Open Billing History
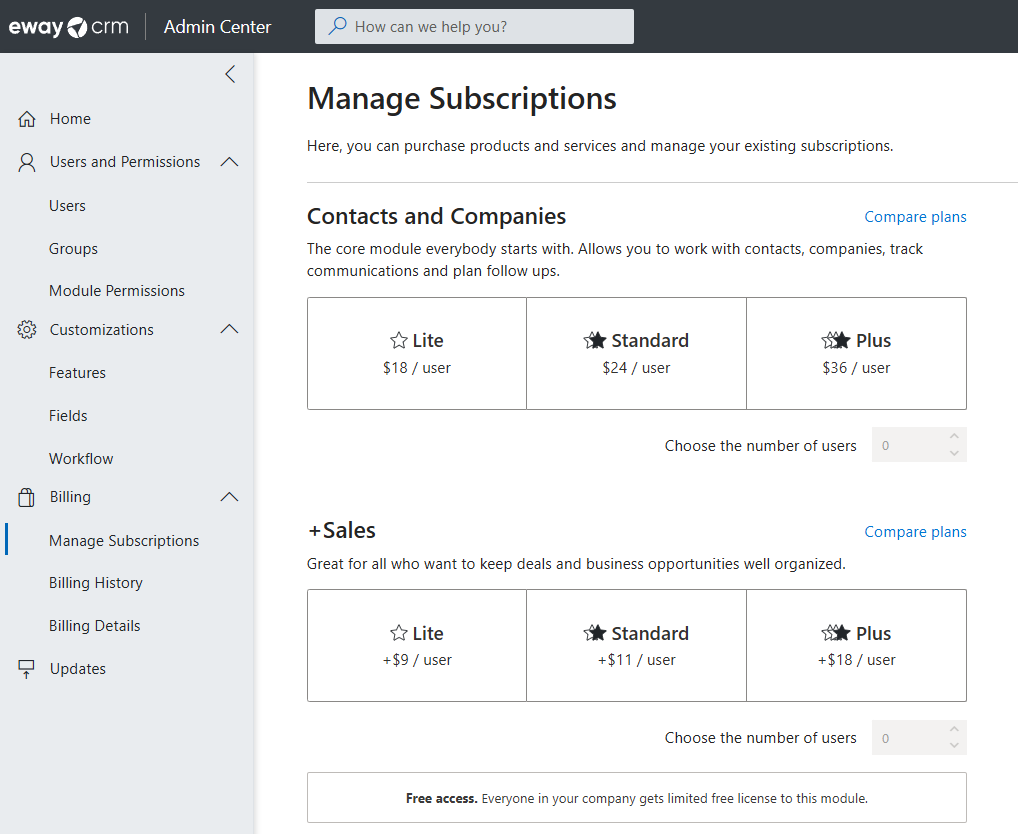The image size is (1018, 834). click(x=96, y=583)
